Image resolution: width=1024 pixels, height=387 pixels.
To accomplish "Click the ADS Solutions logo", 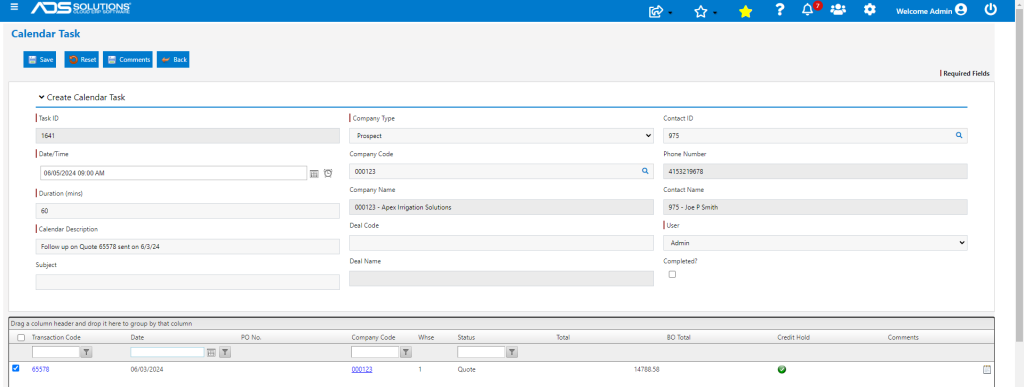I will (x=81, y=8).
